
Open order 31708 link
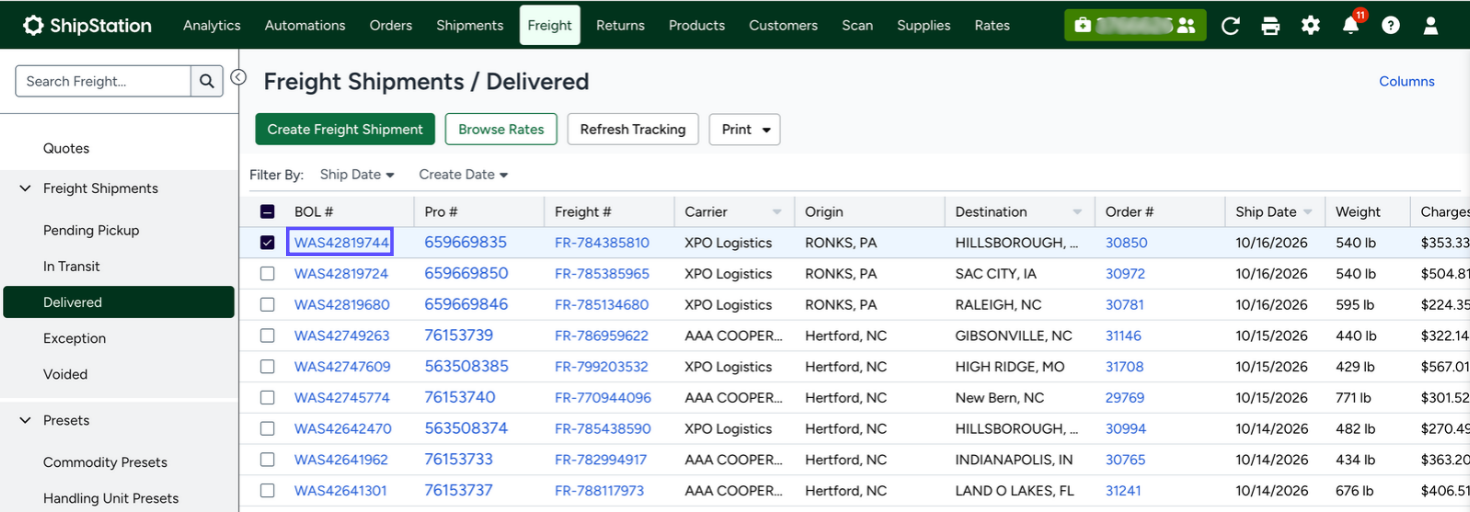(1124, 367)
